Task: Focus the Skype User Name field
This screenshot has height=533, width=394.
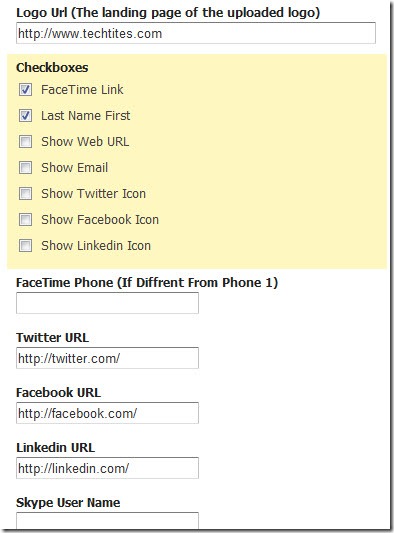Action: 107,521
